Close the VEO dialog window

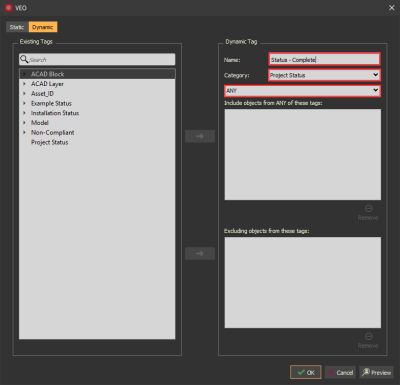pyautogui.click(x=392, y=8)
